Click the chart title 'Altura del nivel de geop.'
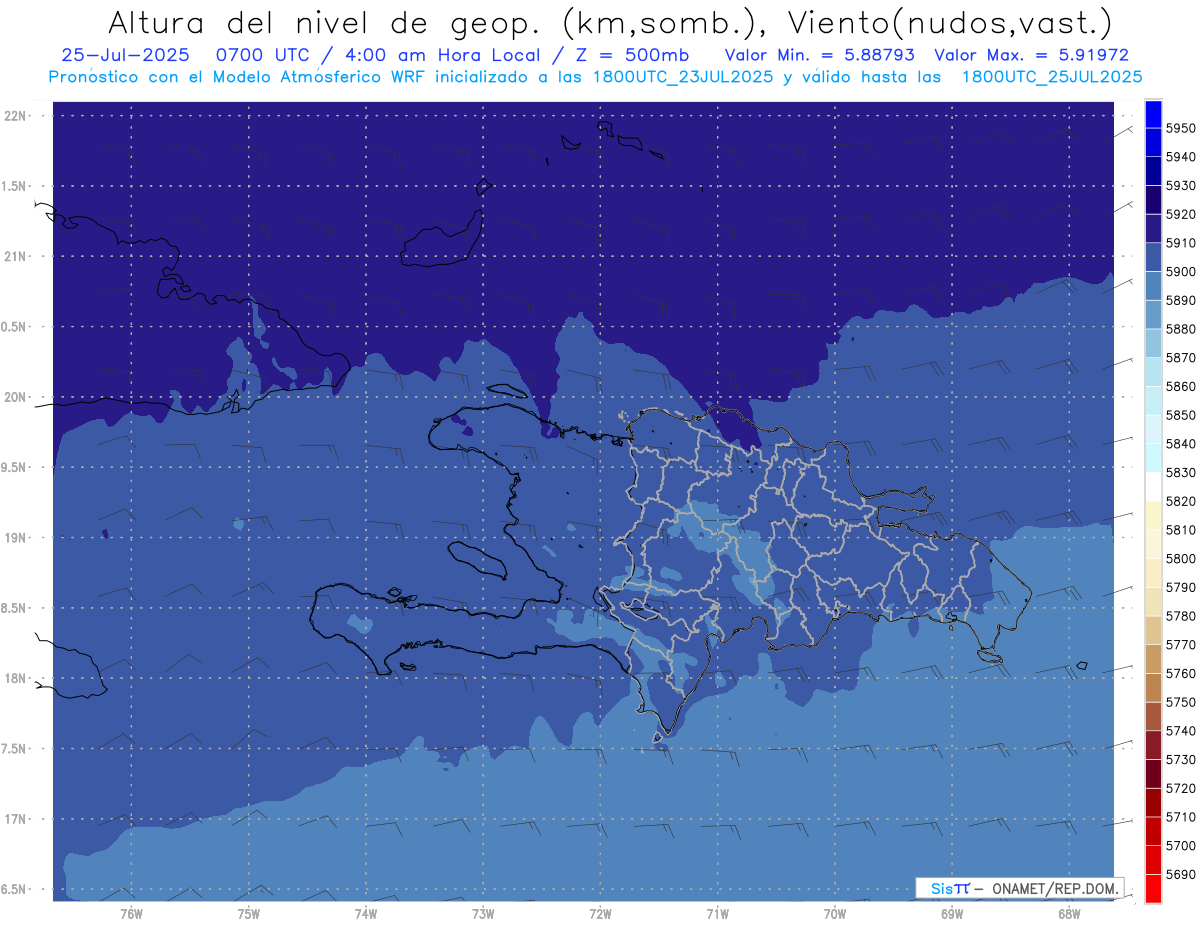 (323, 22)
